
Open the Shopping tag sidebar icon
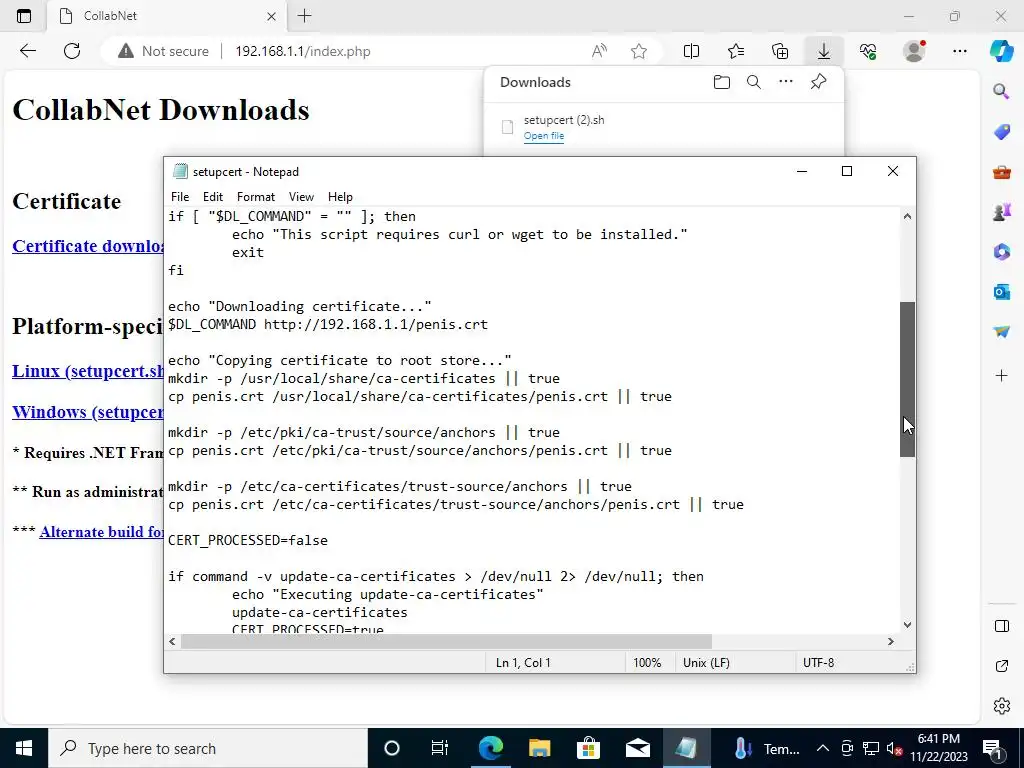[x=1001, y=132]
